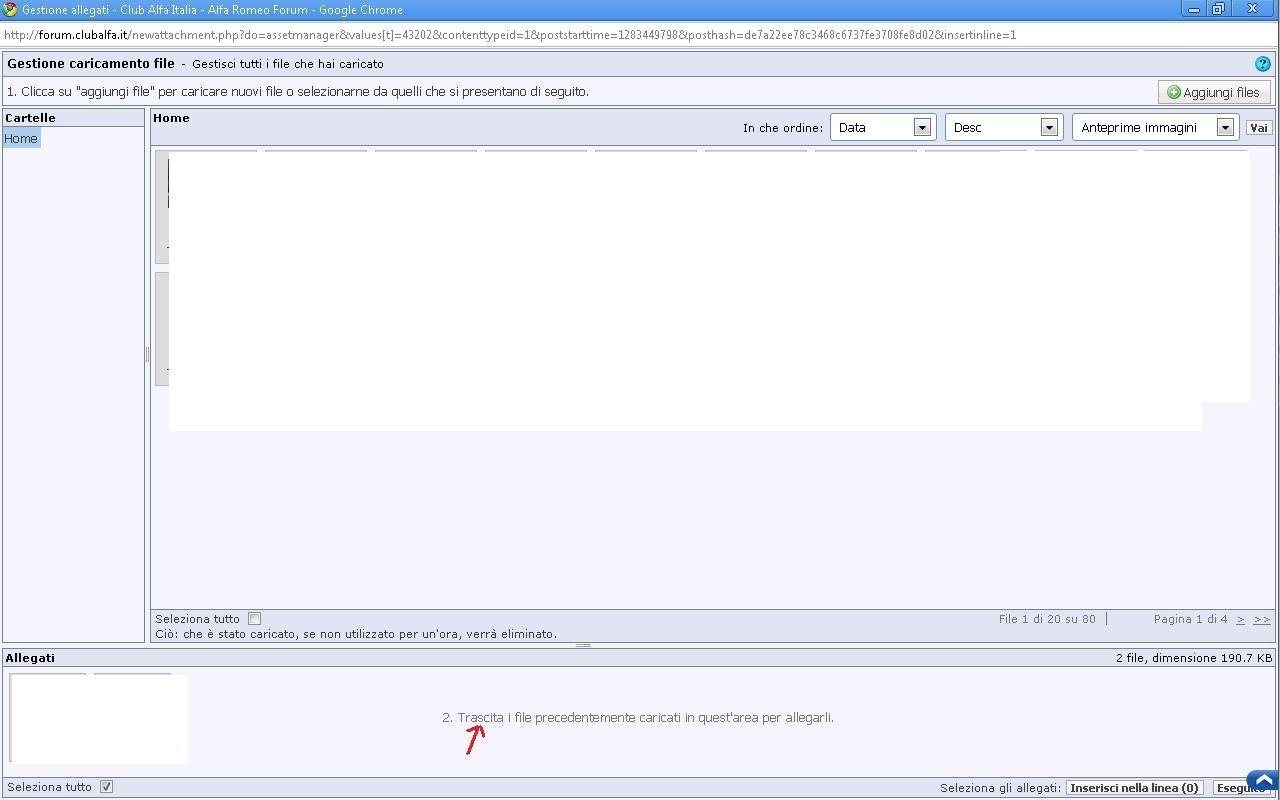Image resolution: width=1280 pixels, height=800 pixels.
Task: Click the Aggiungi files button
Action: point(1214,92)
